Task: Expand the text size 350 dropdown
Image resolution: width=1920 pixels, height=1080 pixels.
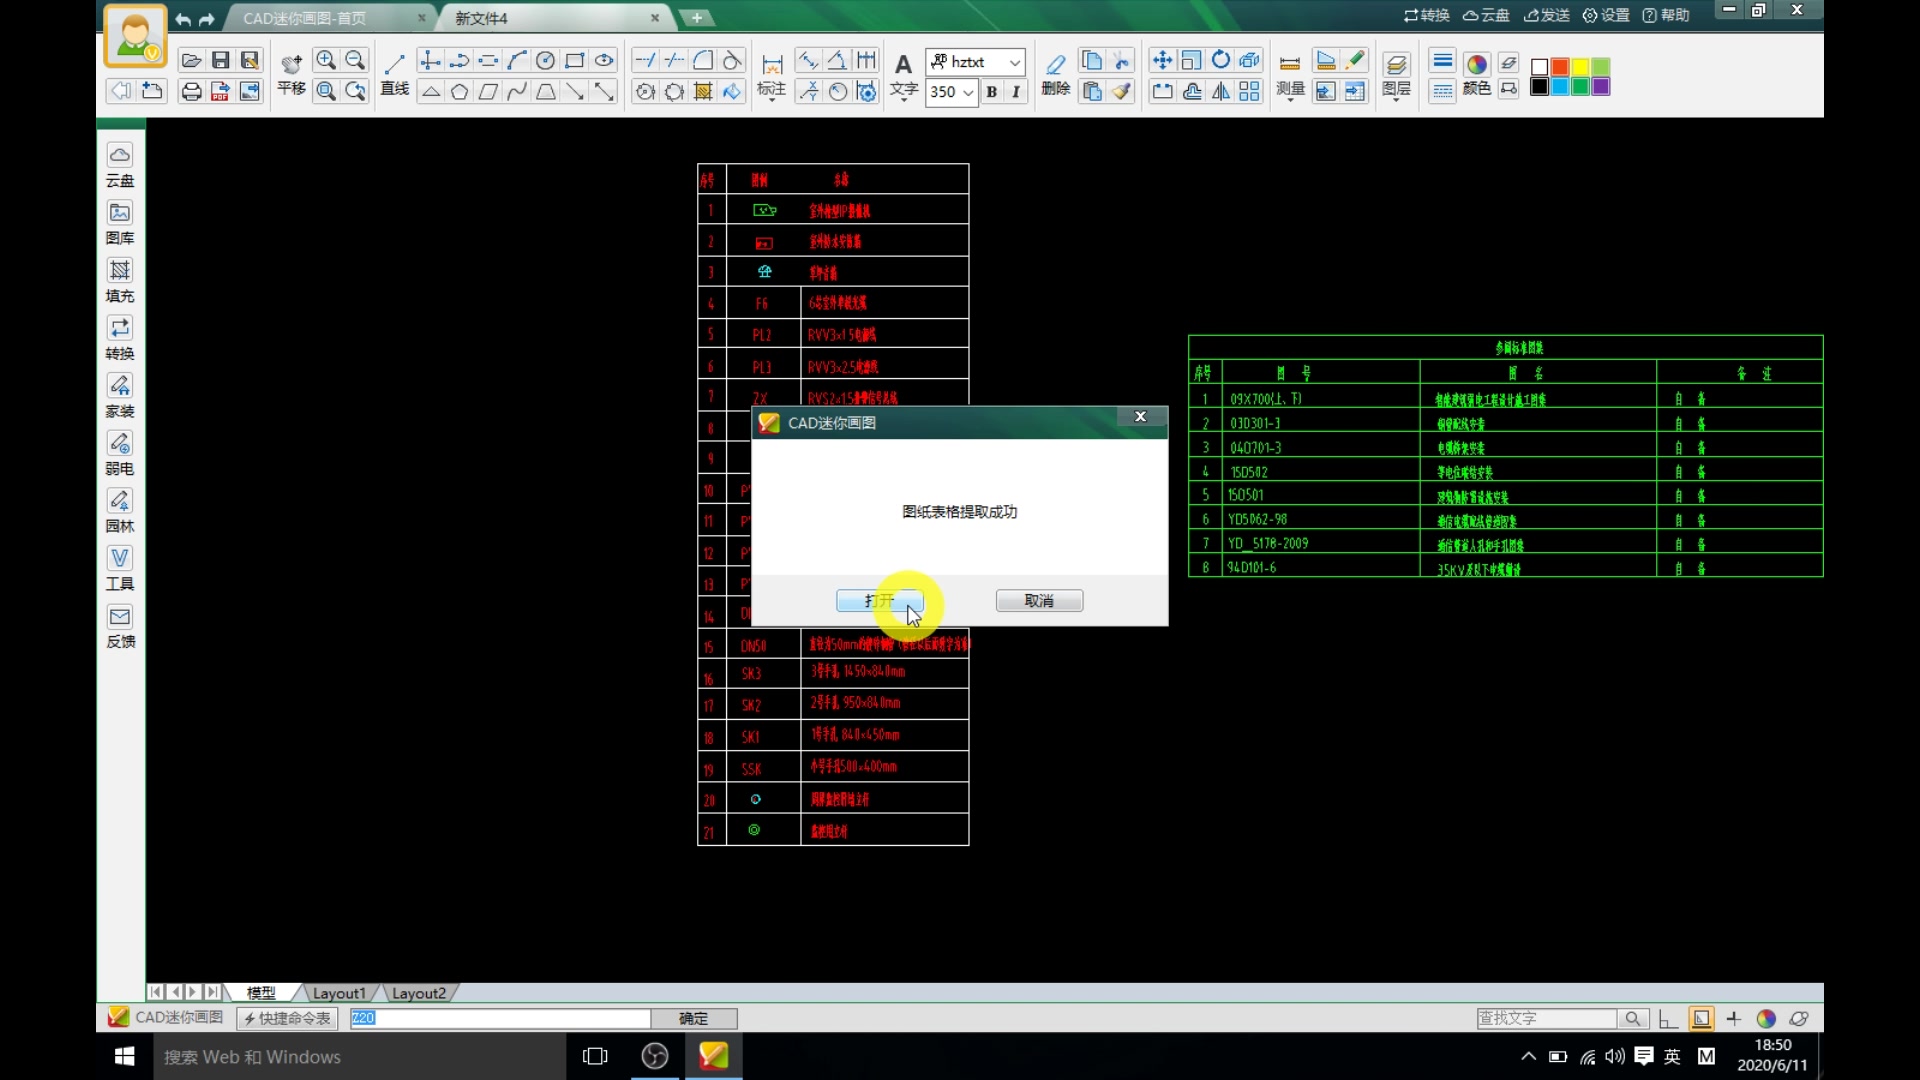Action: [x=968, y=92]
